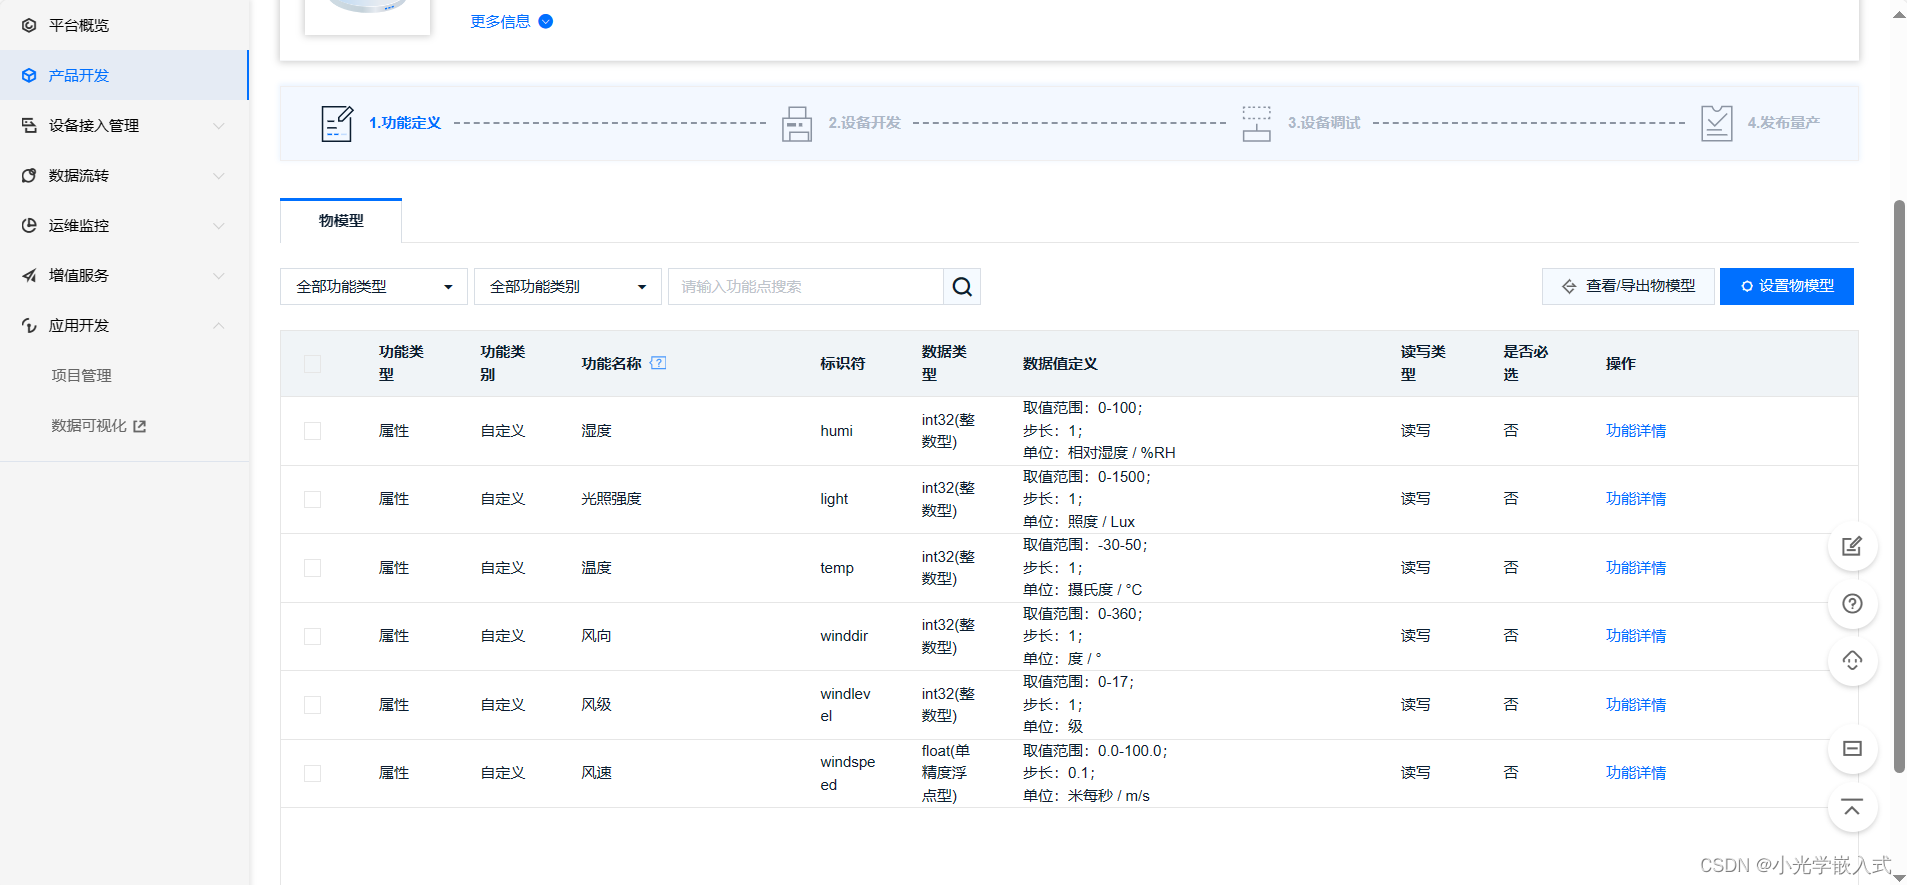
Task: Click the 设置物模型 button
Action: [x=1787, y=286]
